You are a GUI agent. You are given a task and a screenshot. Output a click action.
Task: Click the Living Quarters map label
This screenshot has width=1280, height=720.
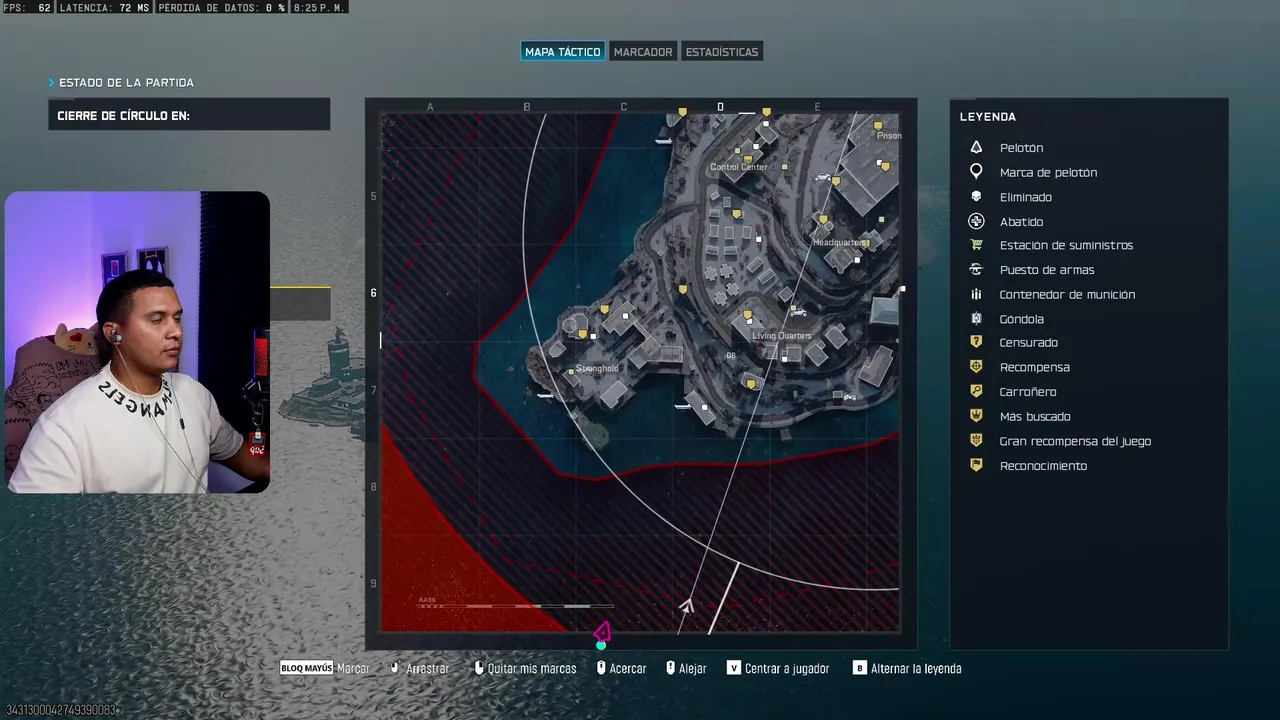[782, 336]
